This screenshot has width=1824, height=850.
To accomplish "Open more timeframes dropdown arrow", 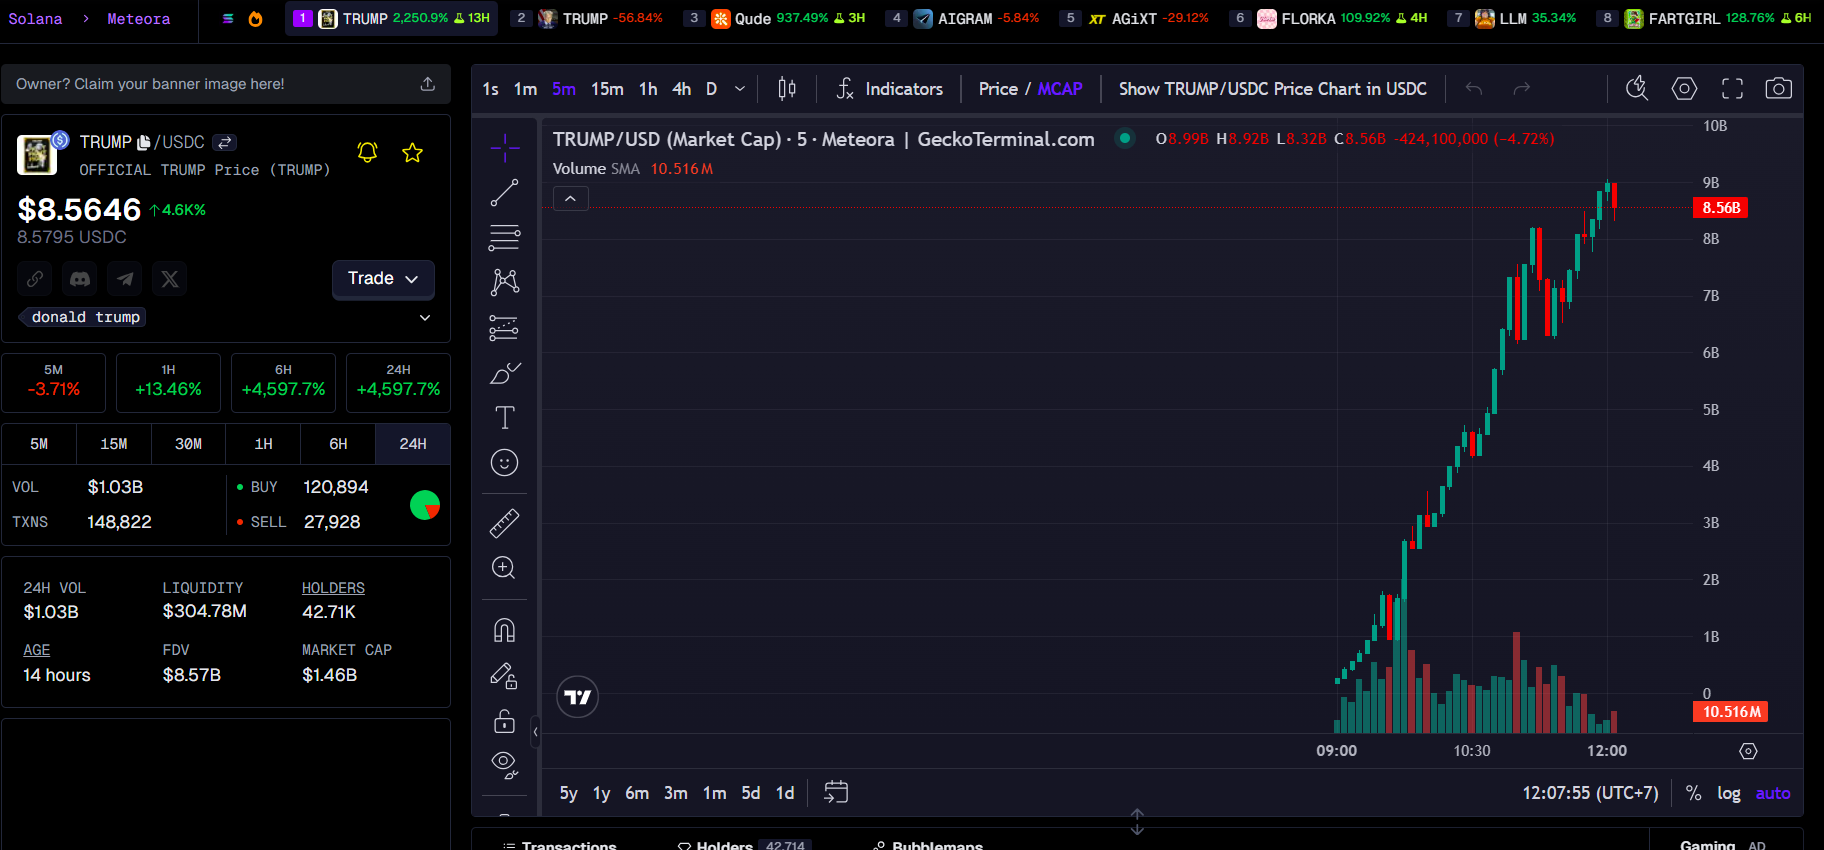I will (x=740, y=89).
